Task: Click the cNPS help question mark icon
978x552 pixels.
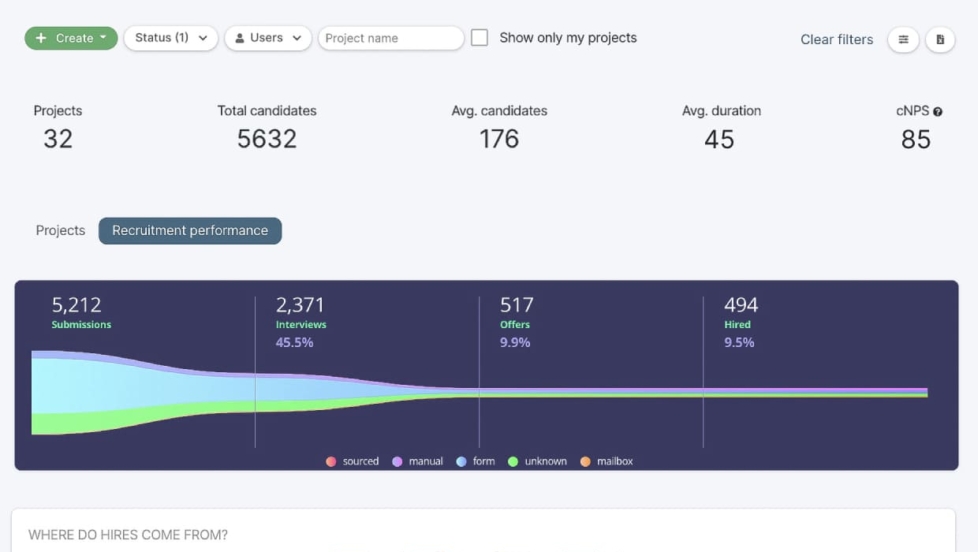Action: coord(938,112)
